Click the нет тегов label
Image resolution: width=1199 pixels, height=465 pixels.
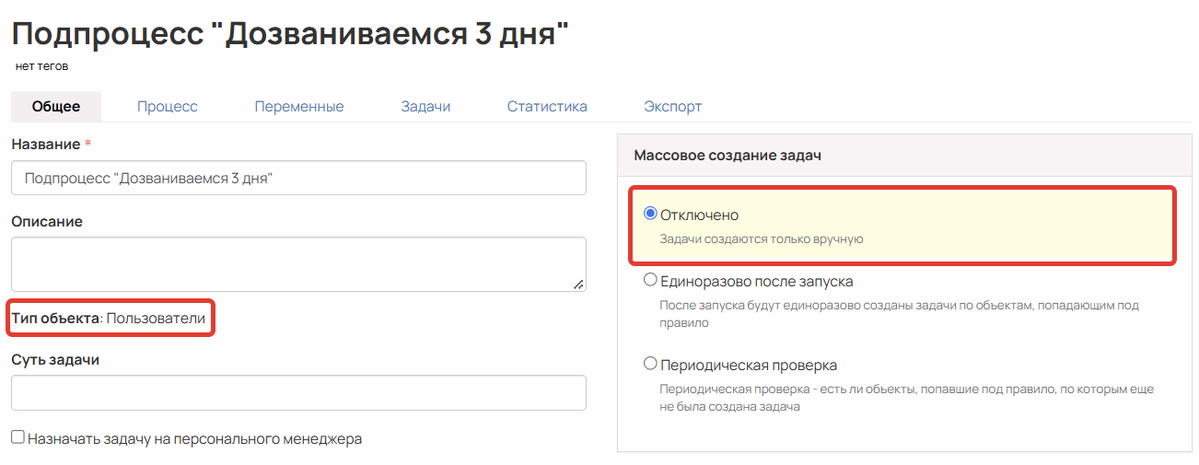point(42,67)
